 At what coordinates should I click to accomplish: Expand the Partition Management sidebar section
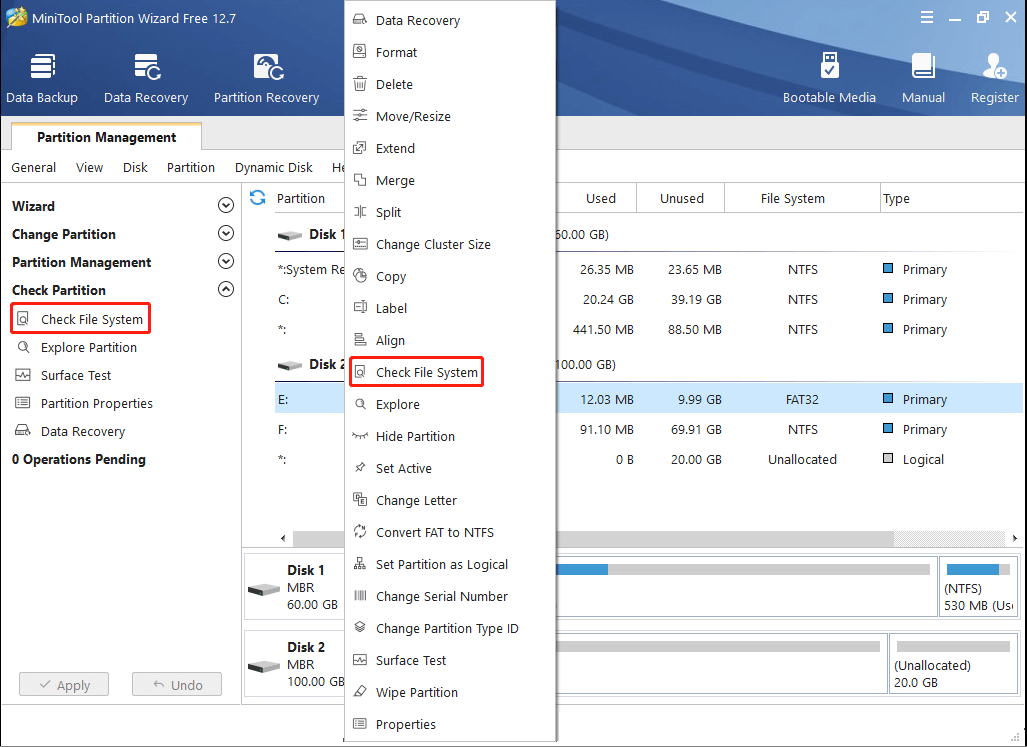[225, 262]
